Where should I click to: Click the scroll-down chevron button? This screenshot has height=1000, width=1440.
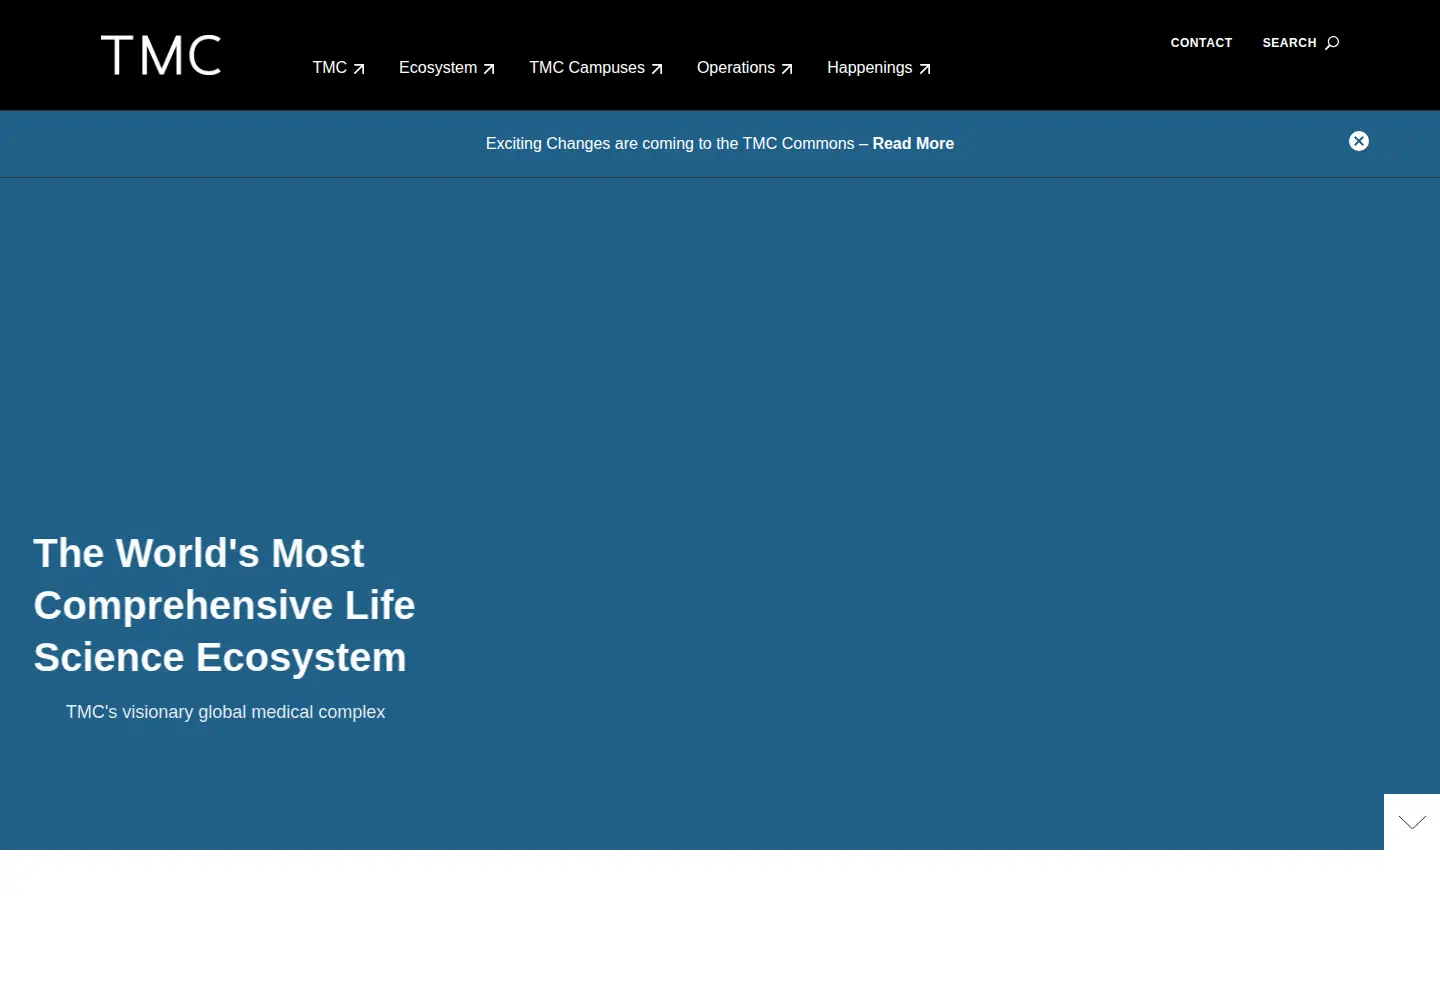pos(1412,822)
